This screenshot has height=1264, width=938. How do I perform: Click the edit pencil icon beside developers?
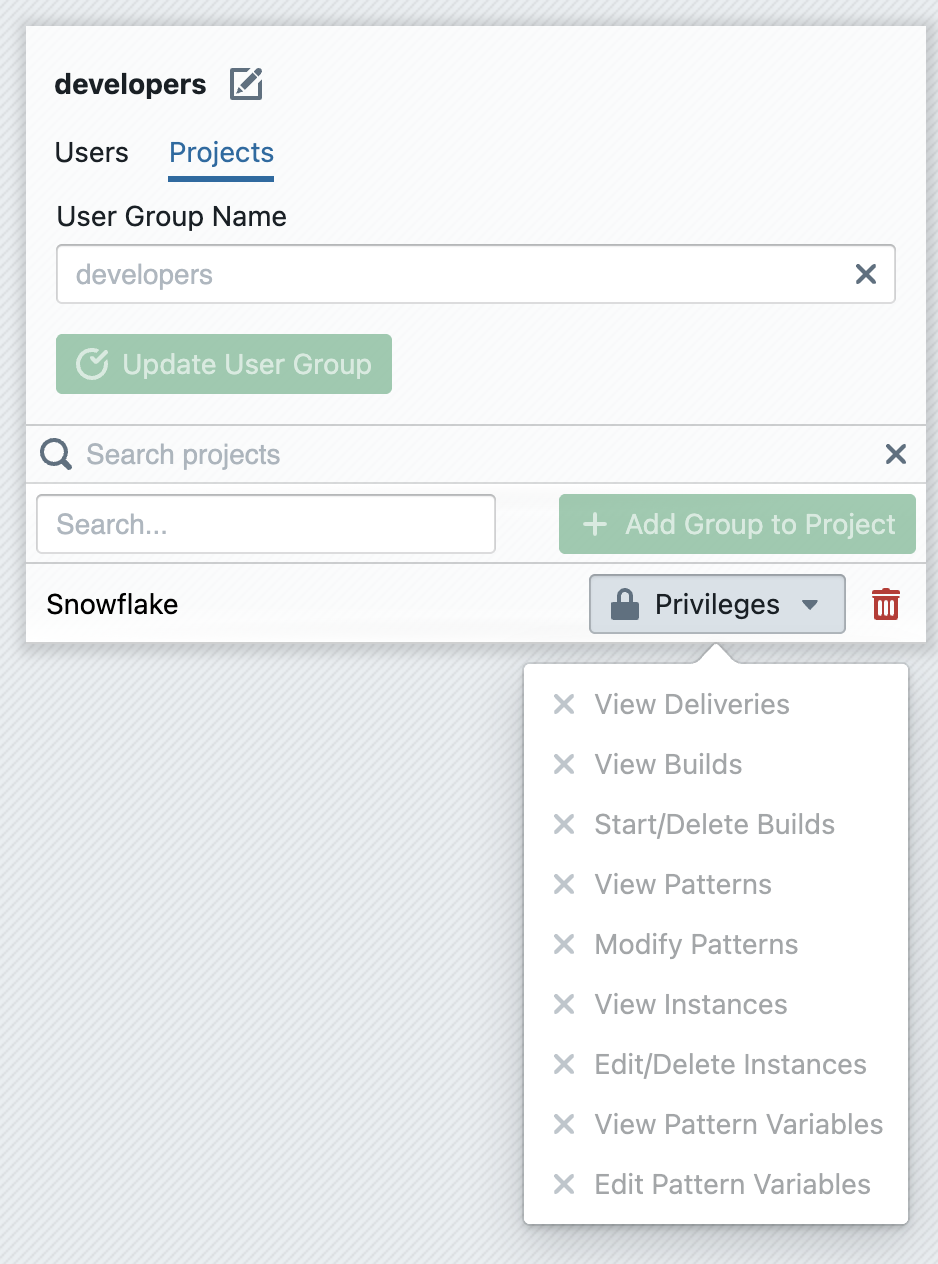246,84
